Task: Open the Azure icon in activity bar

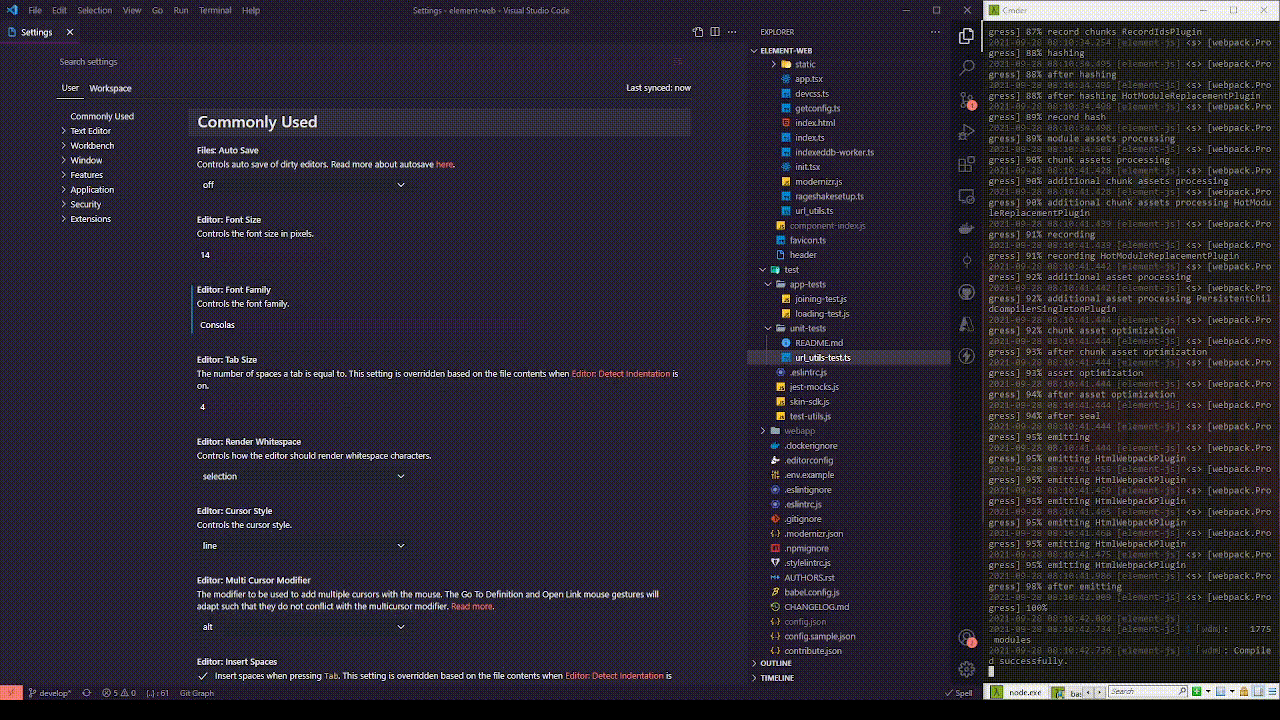Action: pos(966,324)
